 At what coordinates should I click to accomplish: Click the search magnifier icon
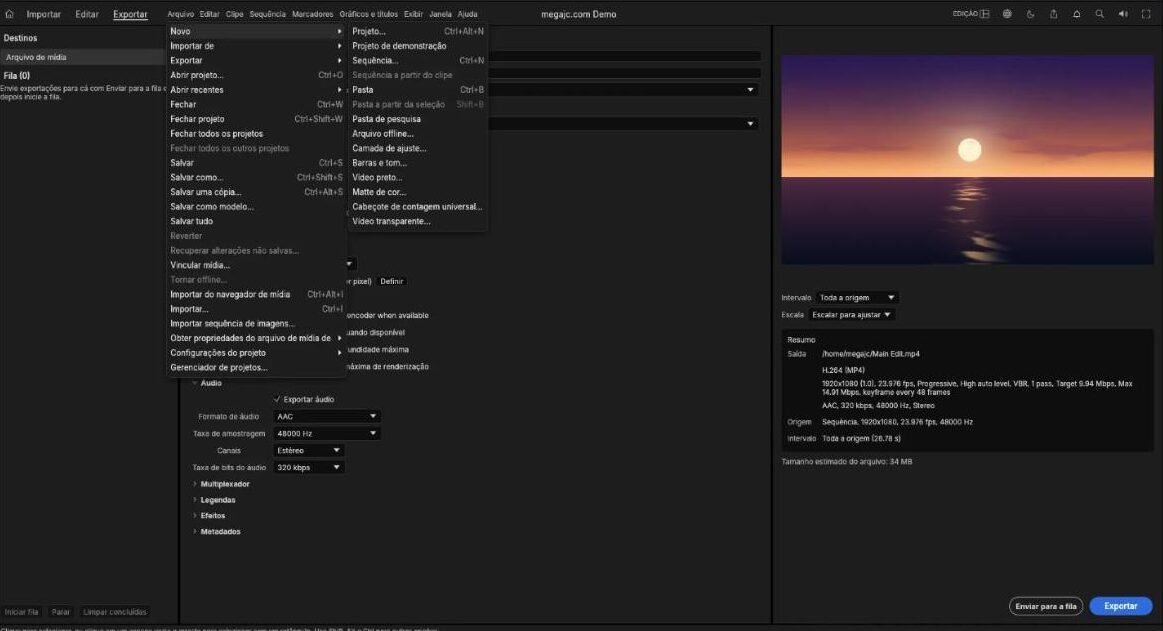[x=1099, y=14]
